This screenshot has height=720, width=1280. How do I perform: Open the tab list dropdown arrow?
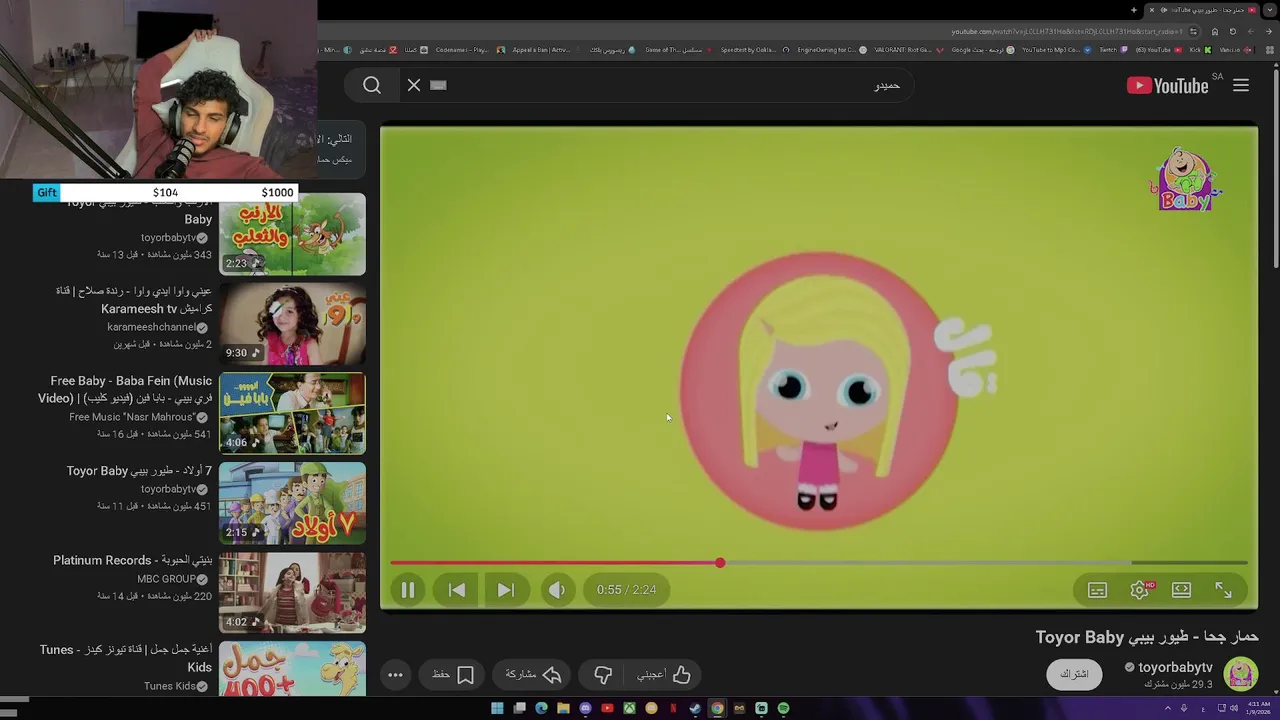[x=1270, y=10]
